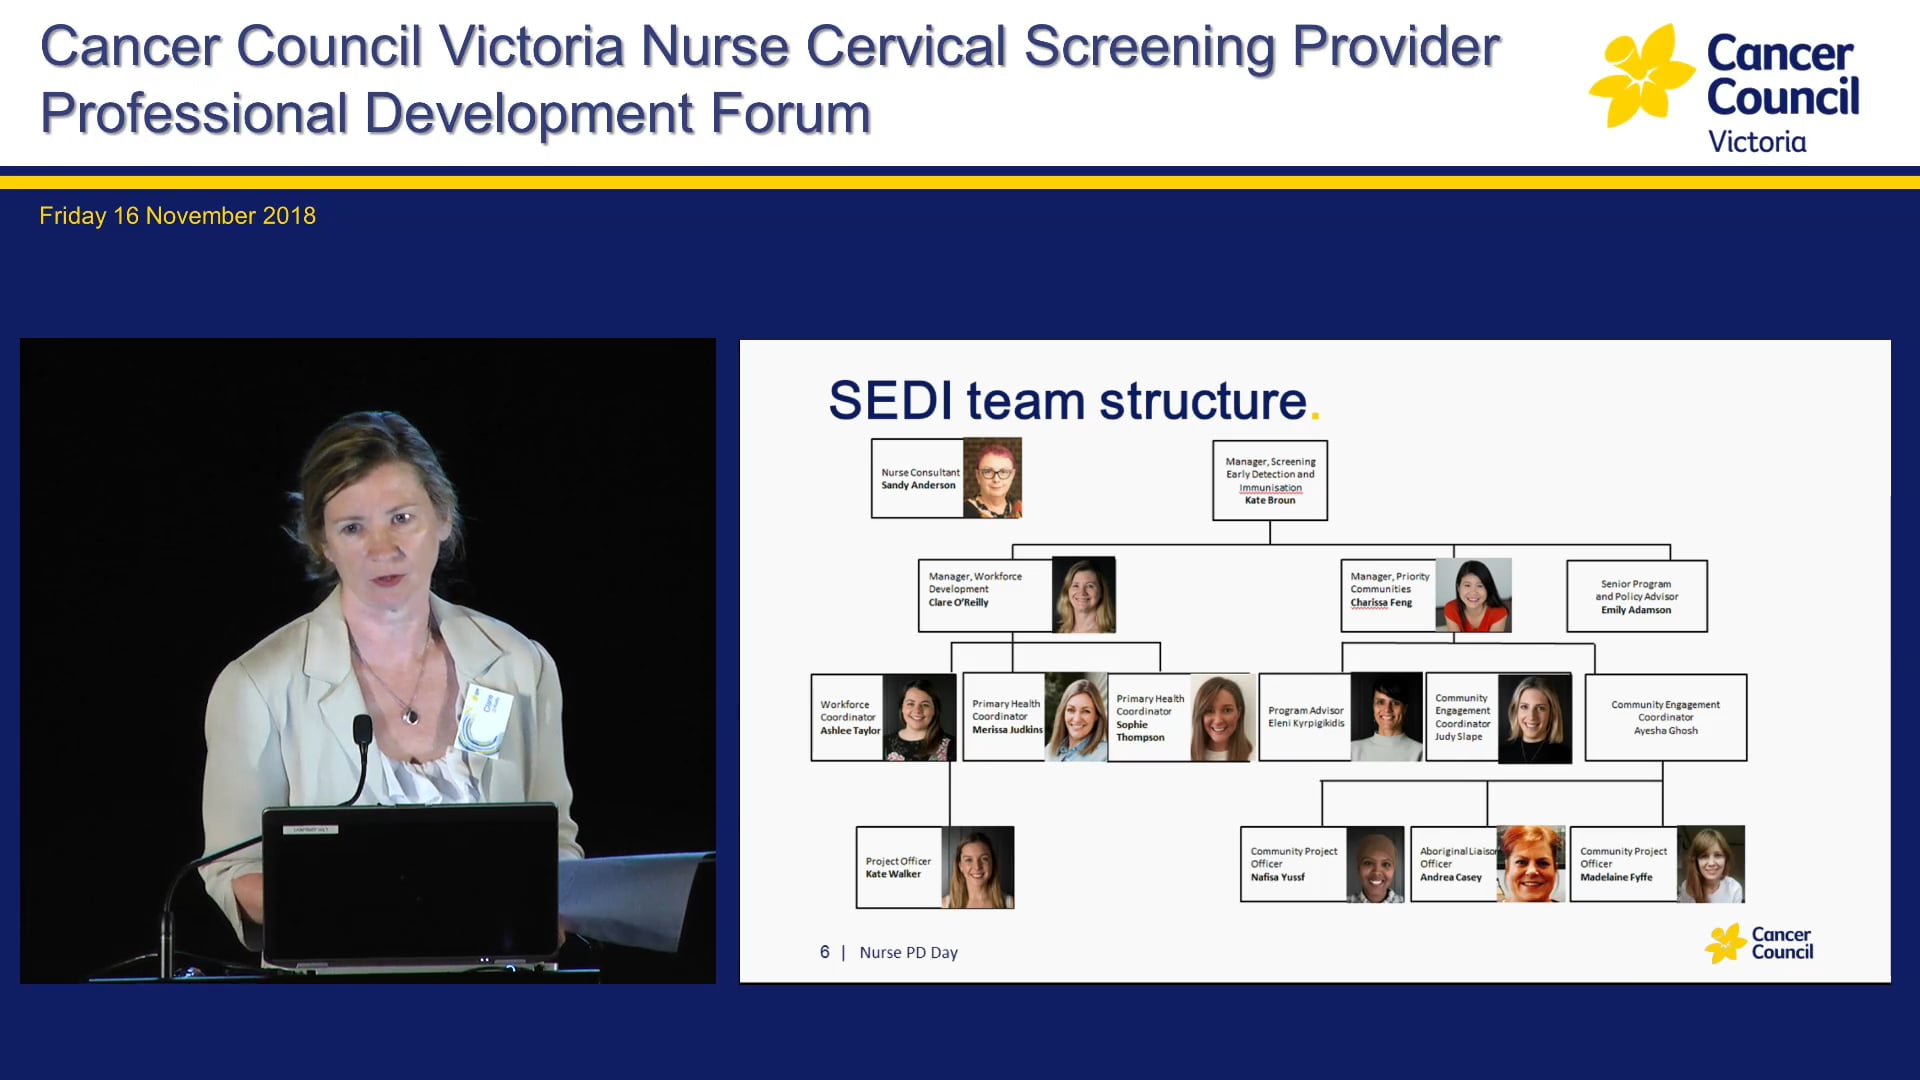Viewport: 1920px width, 1080px height.
Task: Click Andrea Casey's portrait photo
Action: [x=1531, y=863]
